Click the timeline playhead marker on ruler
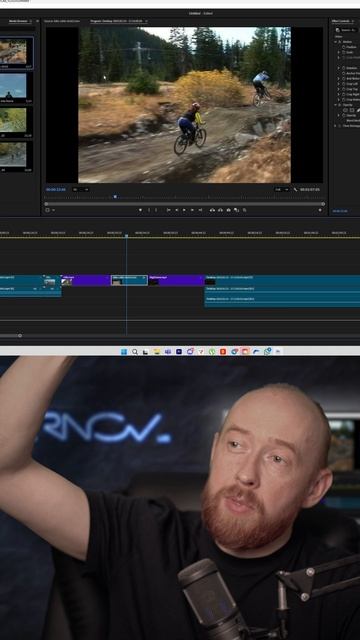The width and height of the screenshot is (360, 640). (x=126, y=236)
